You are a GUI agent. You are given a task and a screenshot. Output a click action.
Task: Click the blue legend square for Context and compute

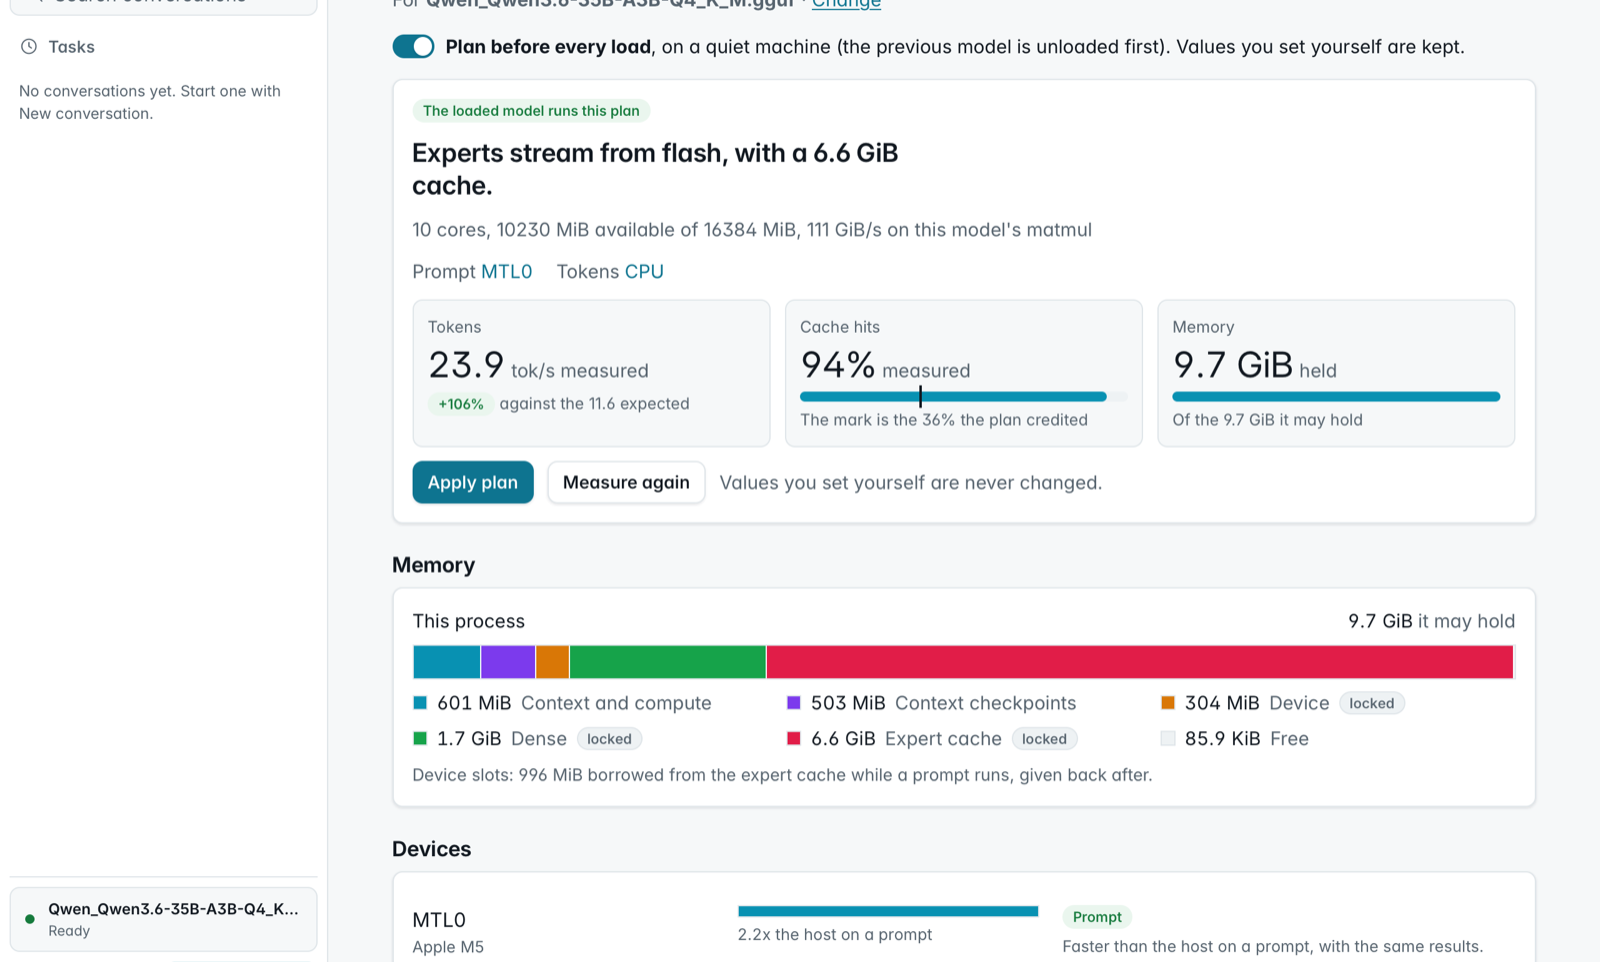click(x=420, y=703)
